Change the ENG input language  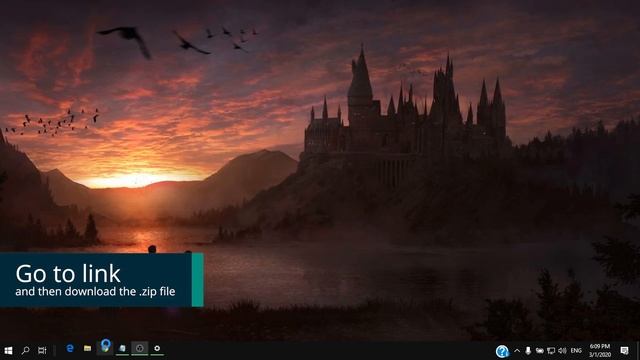[576, 351]
